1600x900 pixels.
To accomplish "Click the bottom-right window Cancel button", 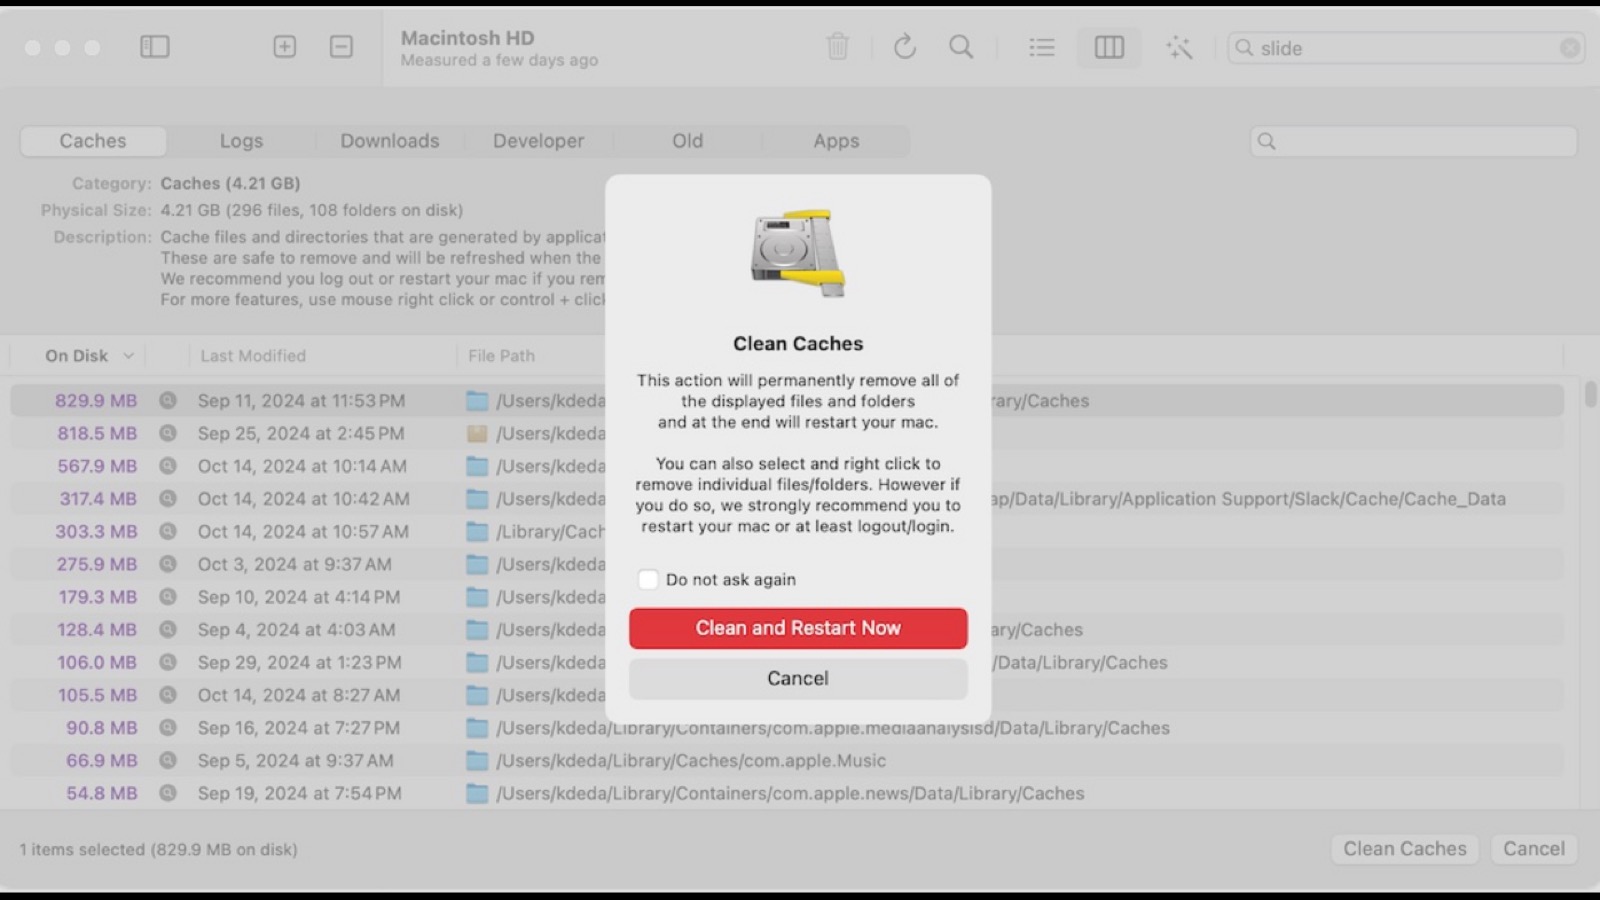I will (x=1534, y=849).
